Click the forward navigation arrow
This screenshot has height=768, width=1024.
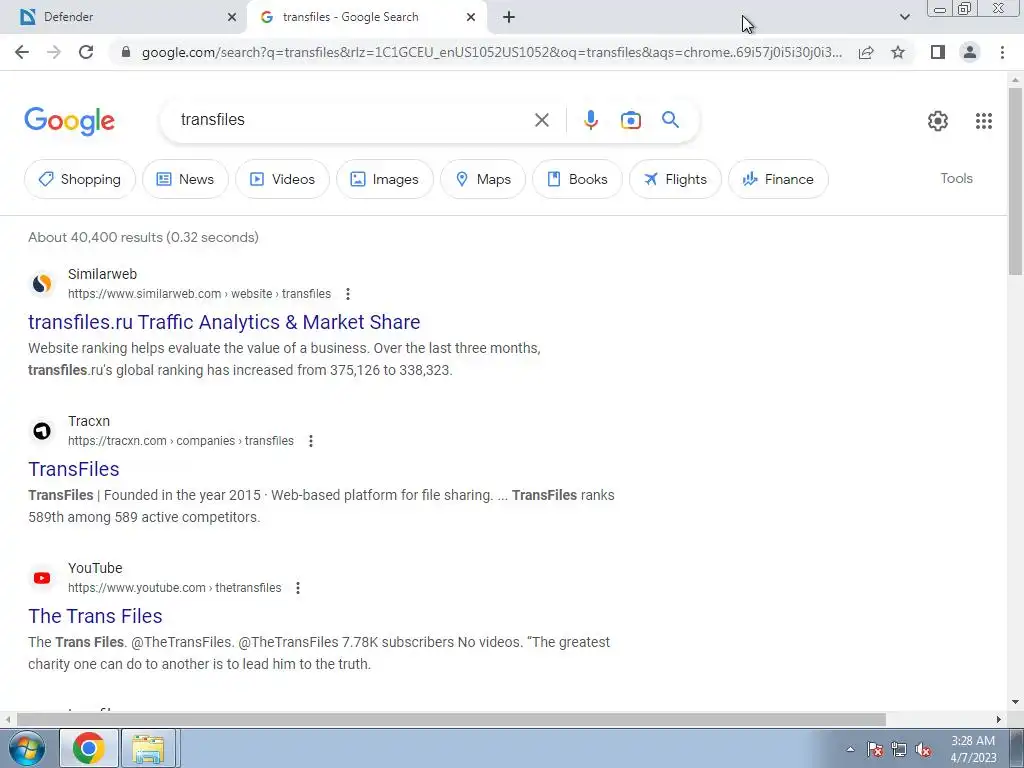(x=54, y=52)
